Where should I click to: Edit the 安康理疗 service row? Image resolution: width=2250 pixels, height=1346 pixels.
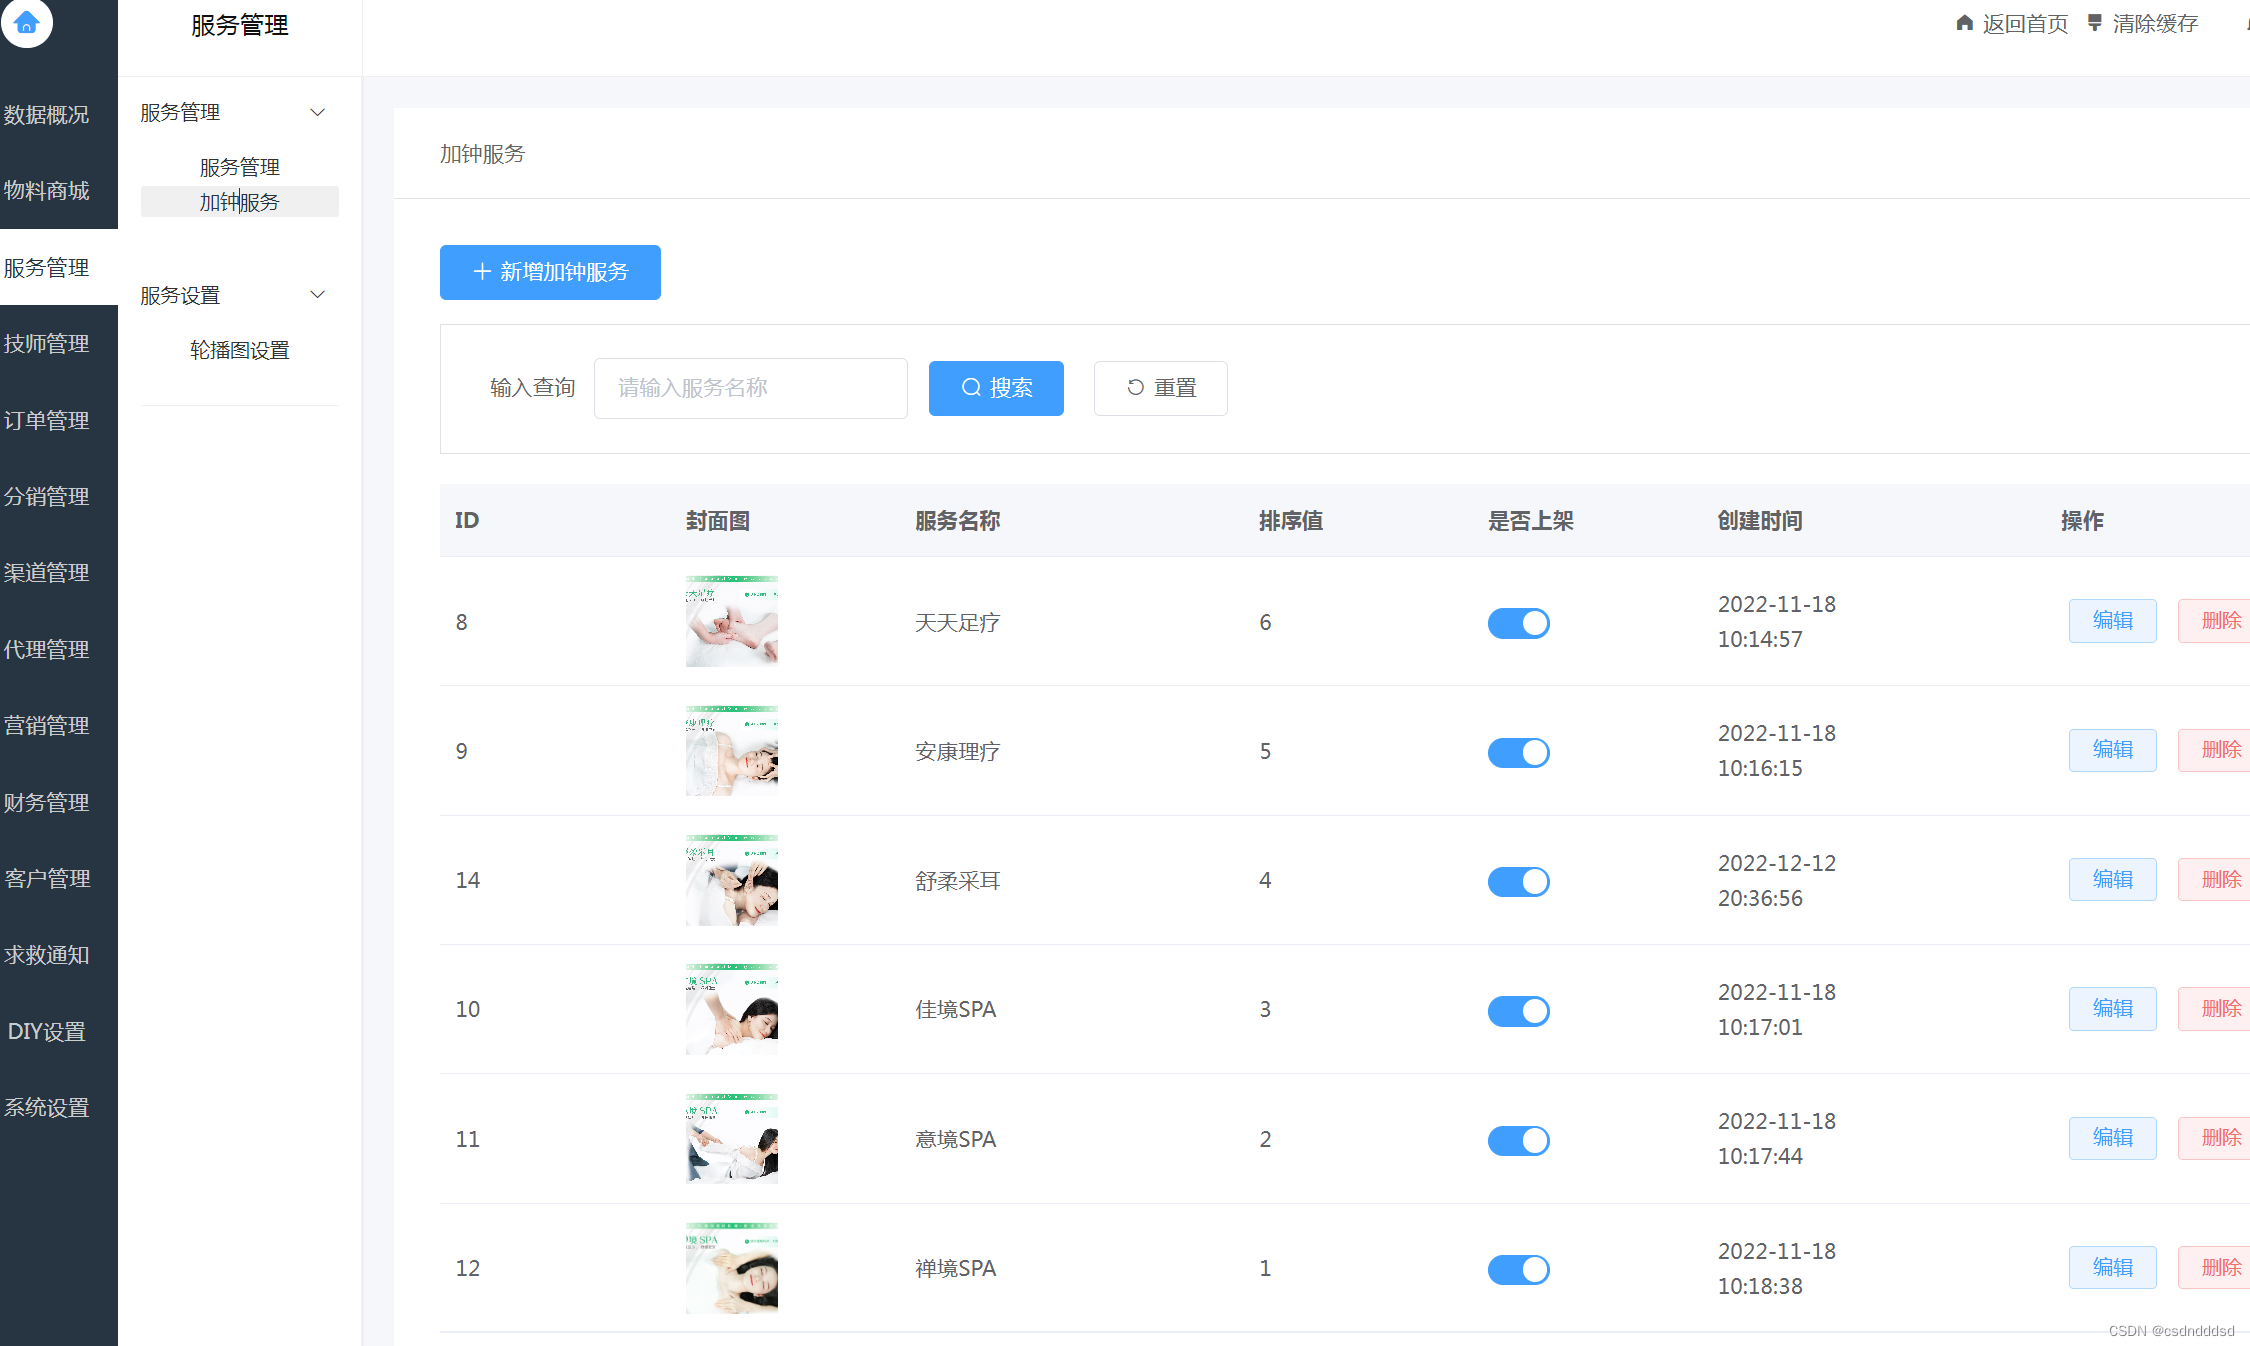coord(2112,750)
